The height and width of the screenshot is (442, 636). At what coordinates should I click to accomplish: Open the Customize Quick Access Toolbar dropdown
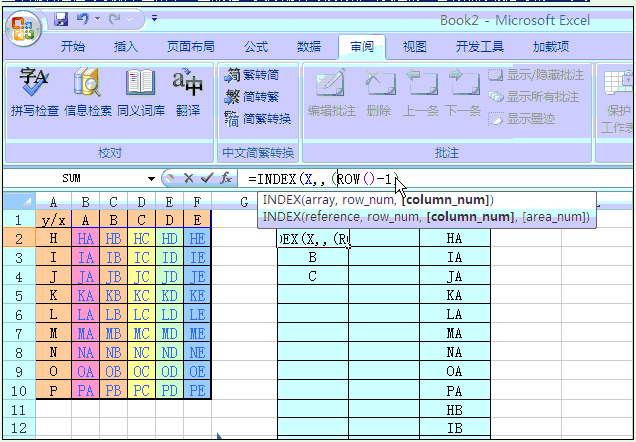(154, 18)
